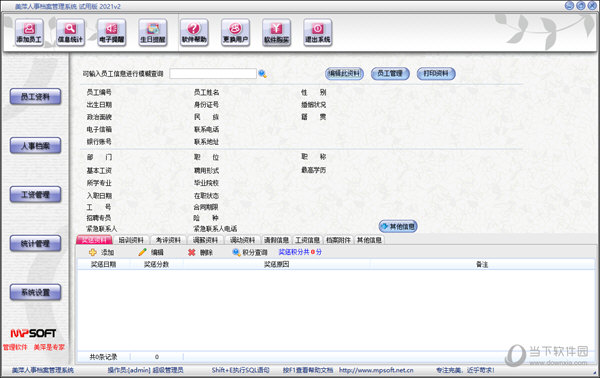Open the 信息统计 (Info Statistics) toolbar icon
Image resolution: width=600 pixels, height=378 pixels.
pos(70,33)
